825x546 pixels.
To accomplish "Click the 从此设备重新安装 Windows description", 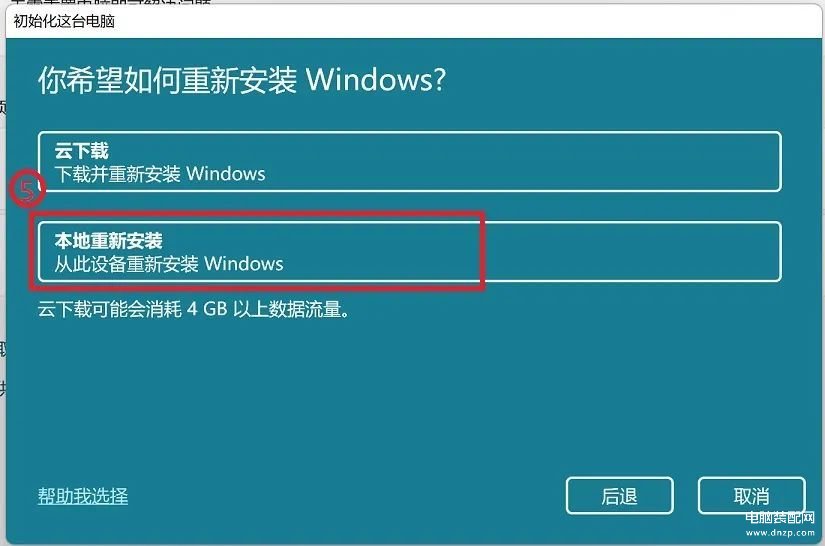I will click(169, 264).
